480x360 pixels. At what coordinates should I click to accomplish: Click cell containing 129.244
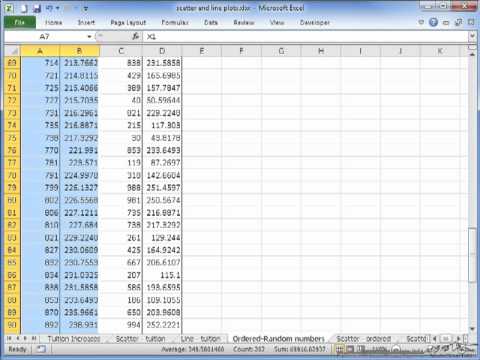coord(162,238)
